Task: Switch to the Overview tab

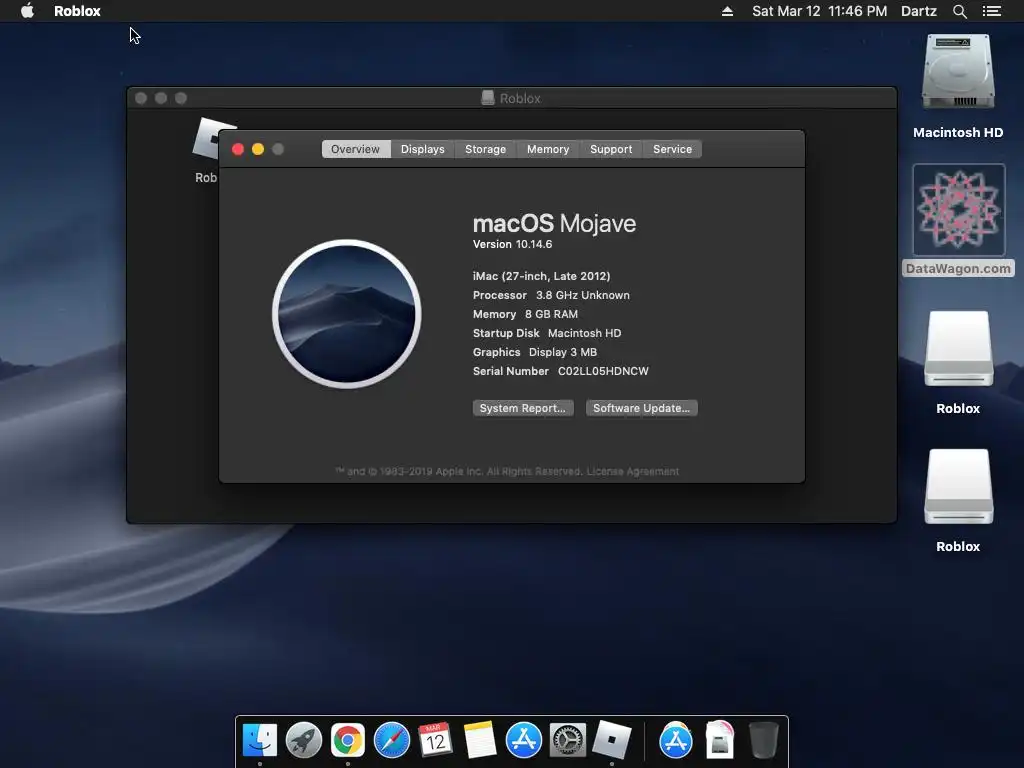Action: pyautogui.click(x=355, y=149)
